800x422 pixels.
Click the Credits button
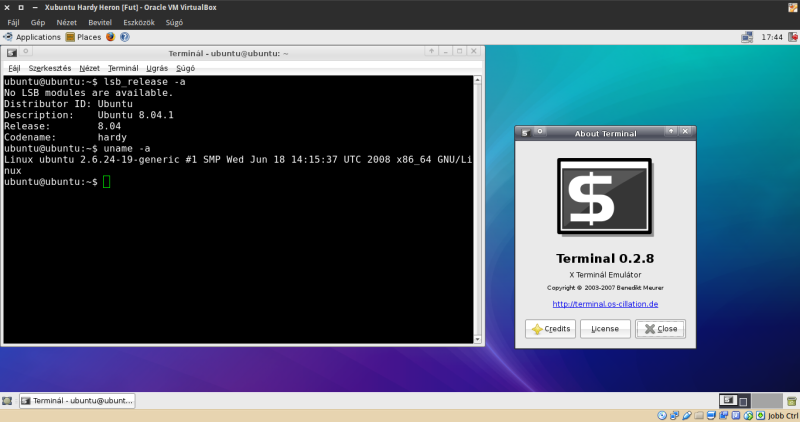click(551, 329)
